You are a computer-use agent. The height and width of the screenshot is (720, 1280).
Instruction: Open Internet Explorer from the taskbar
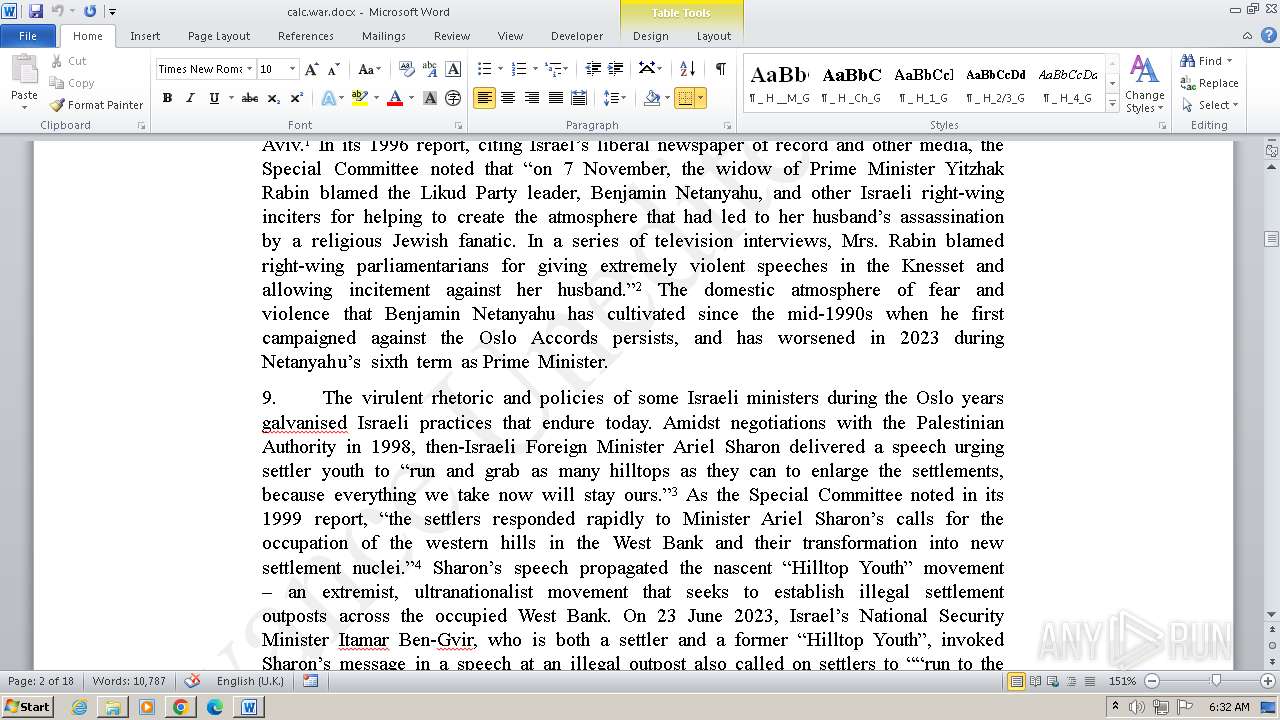pyautogui.click(x=79, y=707)
